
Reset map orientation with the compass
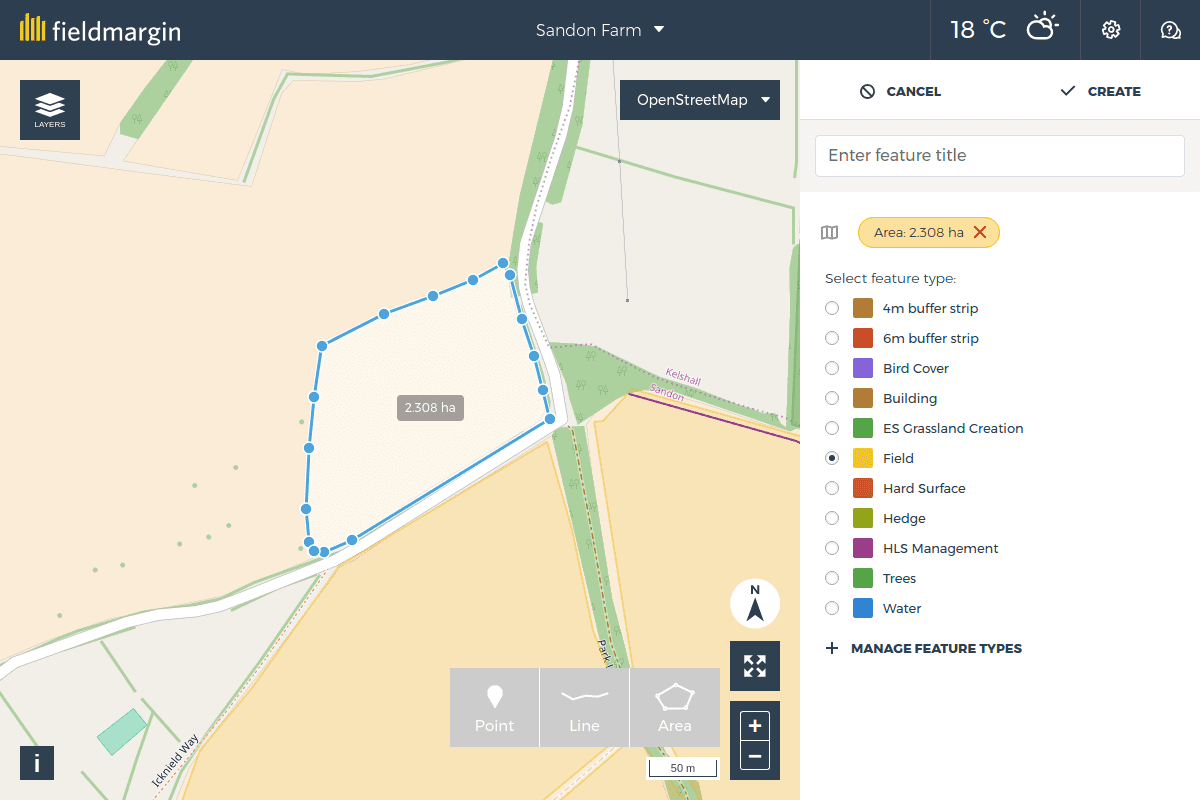tap(755, 603)
